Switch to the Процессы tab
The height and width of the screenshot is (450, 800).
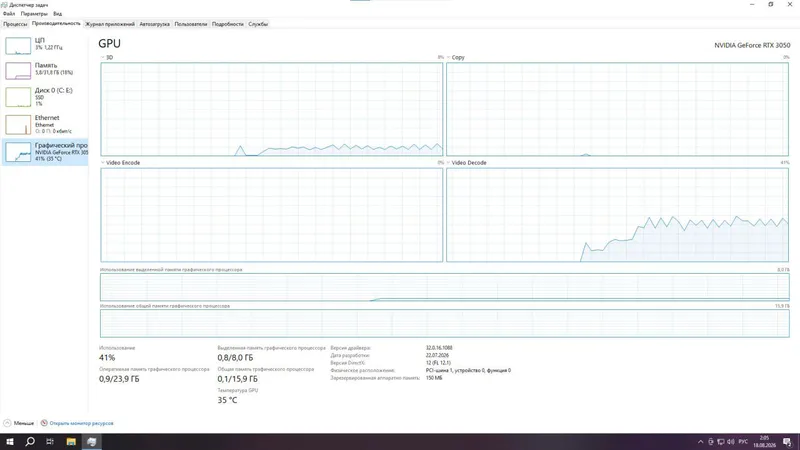tap(15, 24)
